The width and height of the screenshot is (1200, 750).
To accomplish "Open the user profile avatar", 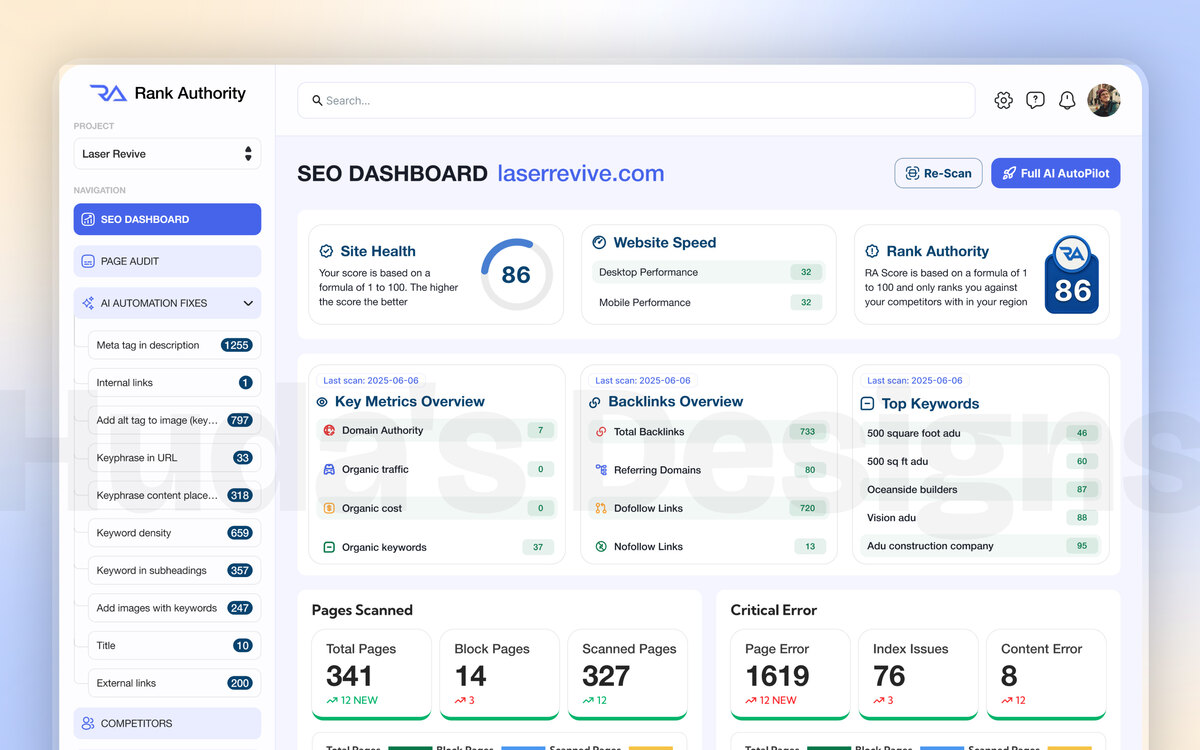I will 1104,100.
